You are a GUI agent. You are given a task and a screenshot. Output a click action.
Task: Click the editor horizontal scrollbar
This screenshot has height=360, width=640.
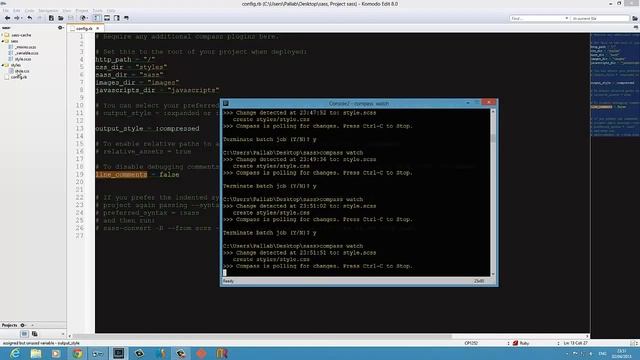[329, 336]
